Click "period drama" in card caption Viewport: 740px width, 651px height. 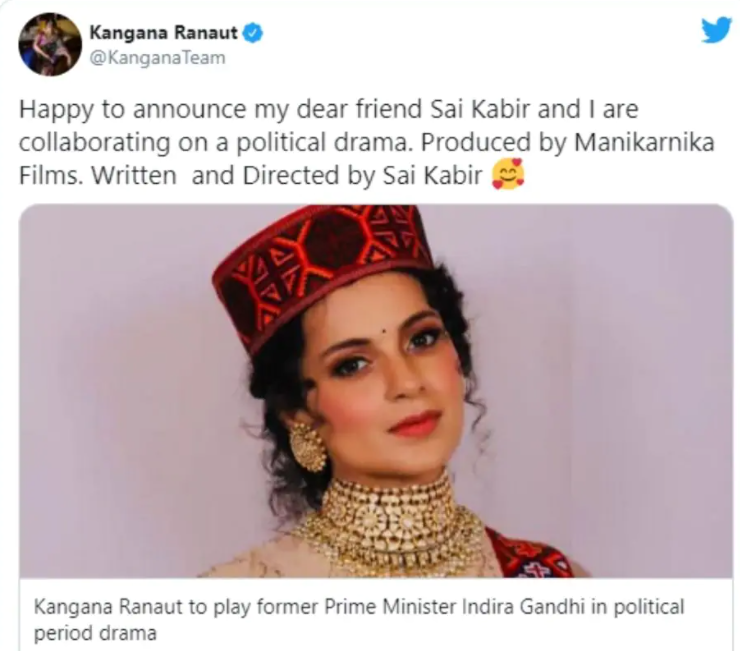(x=95, y=633)
